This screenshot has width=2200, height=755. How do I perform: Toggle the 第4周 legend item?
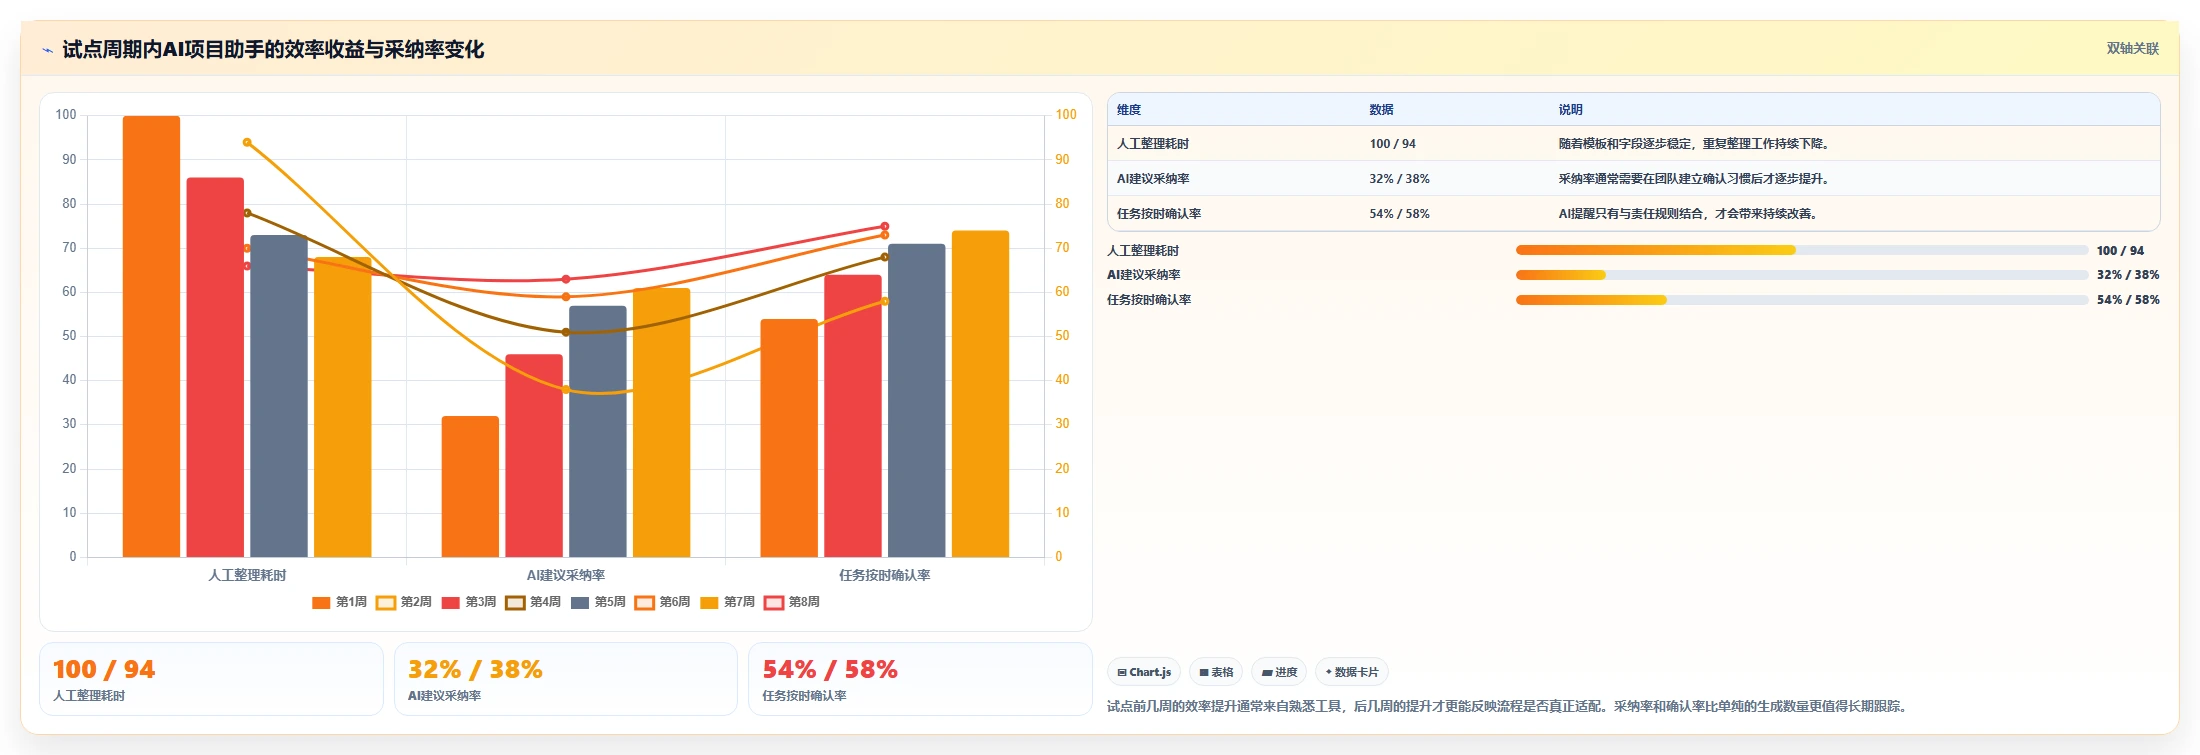pos(533,602)
